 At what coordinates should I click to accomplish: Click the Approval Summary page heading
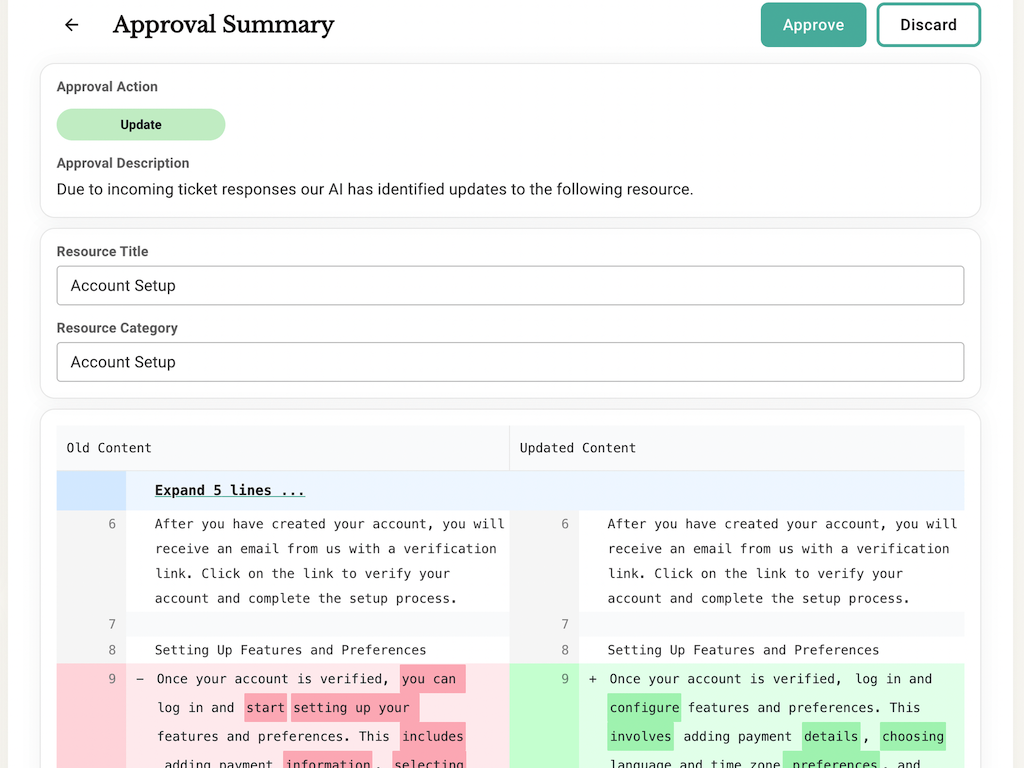tap(223, 25)
